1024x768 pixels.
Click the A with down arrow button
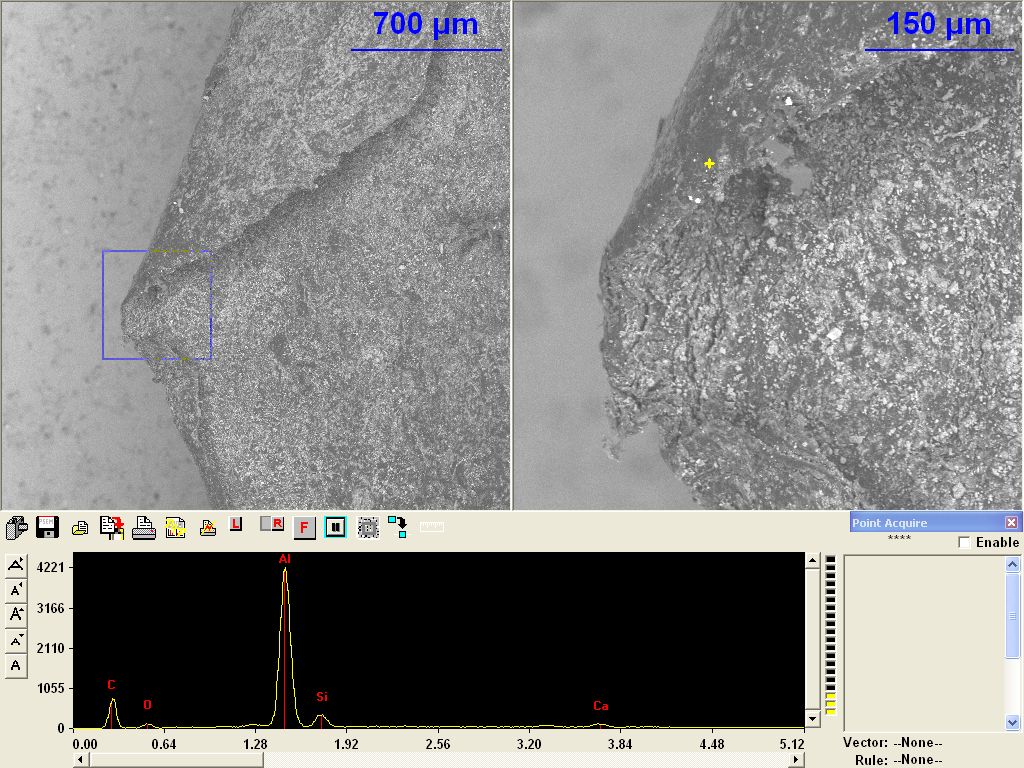[x=16, y=641]
